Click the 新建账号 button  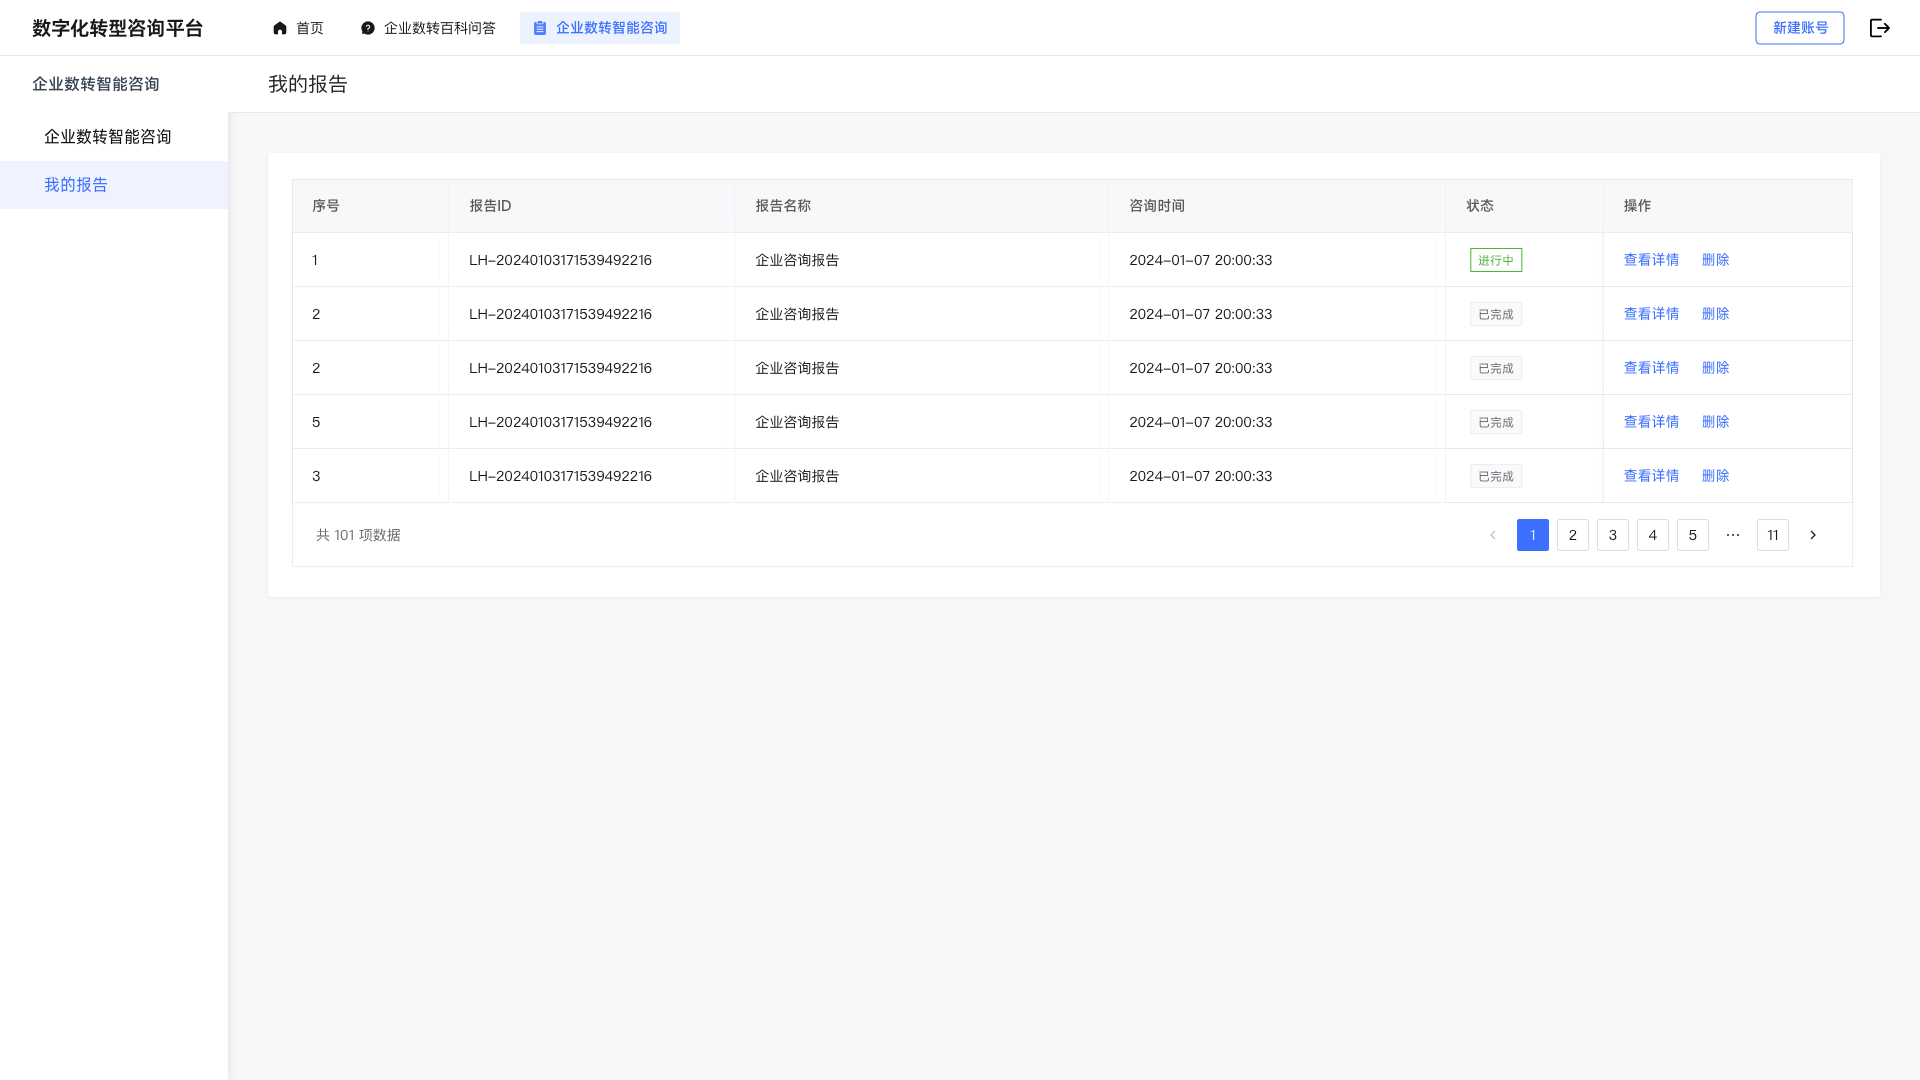pyautogui.click(x=1799, y=28)
